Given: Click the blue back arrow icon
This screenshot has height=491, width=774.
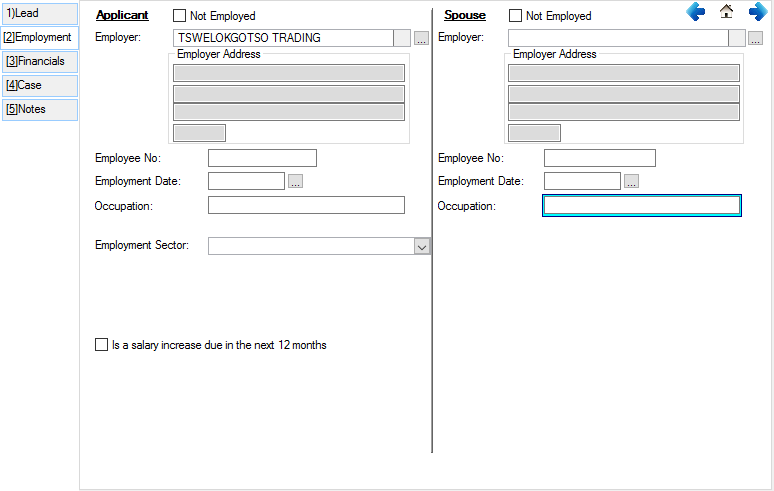Looking at the screenshot, I should [x=696, y=12].
